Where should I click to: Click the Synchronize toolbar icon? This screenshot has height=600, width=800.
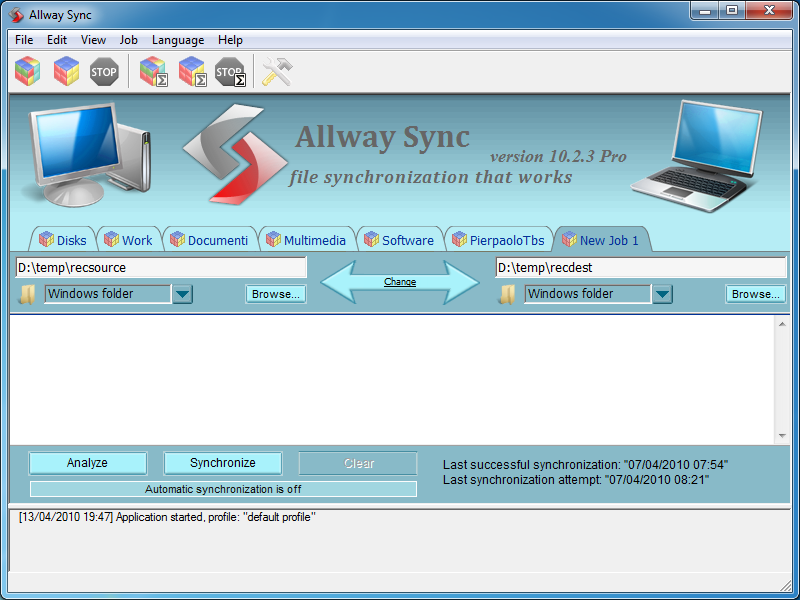point(66,71)
